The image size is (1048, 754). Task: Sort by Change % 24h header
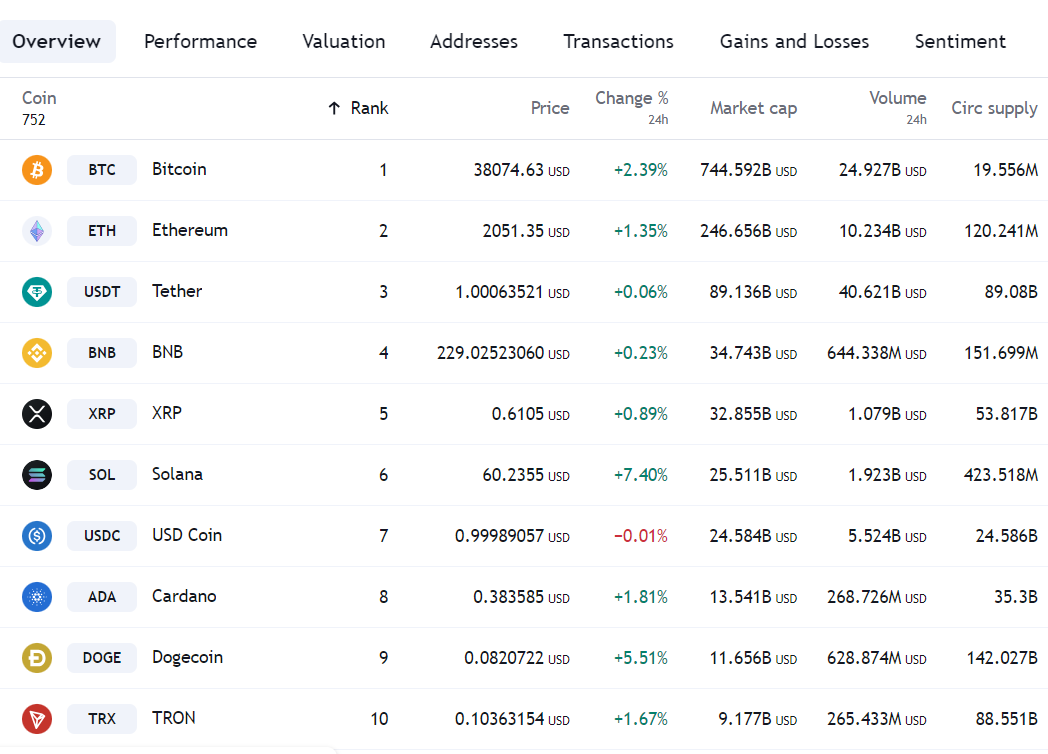632,108
